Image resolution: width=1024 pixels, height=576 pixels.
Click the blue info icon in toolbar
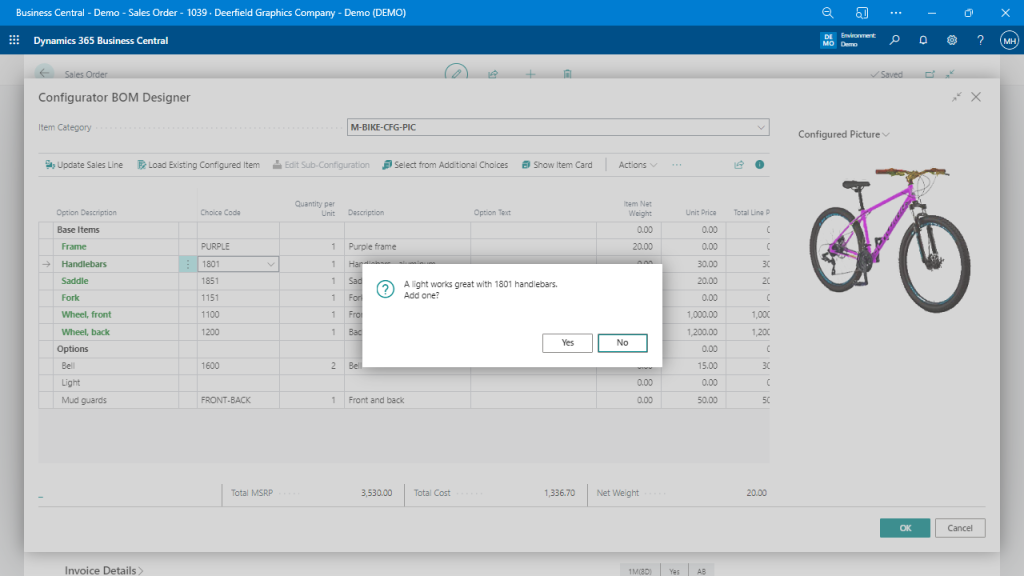(760, 165)
